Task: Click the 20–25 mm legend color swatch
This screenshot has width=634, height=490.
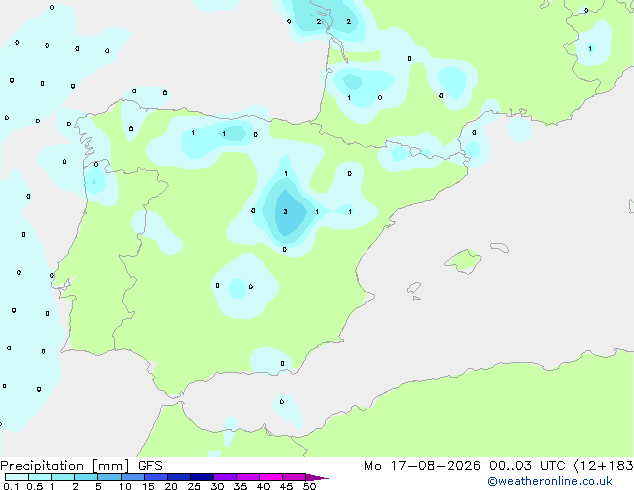Action: pyautogui.click(x=179, y=477)
